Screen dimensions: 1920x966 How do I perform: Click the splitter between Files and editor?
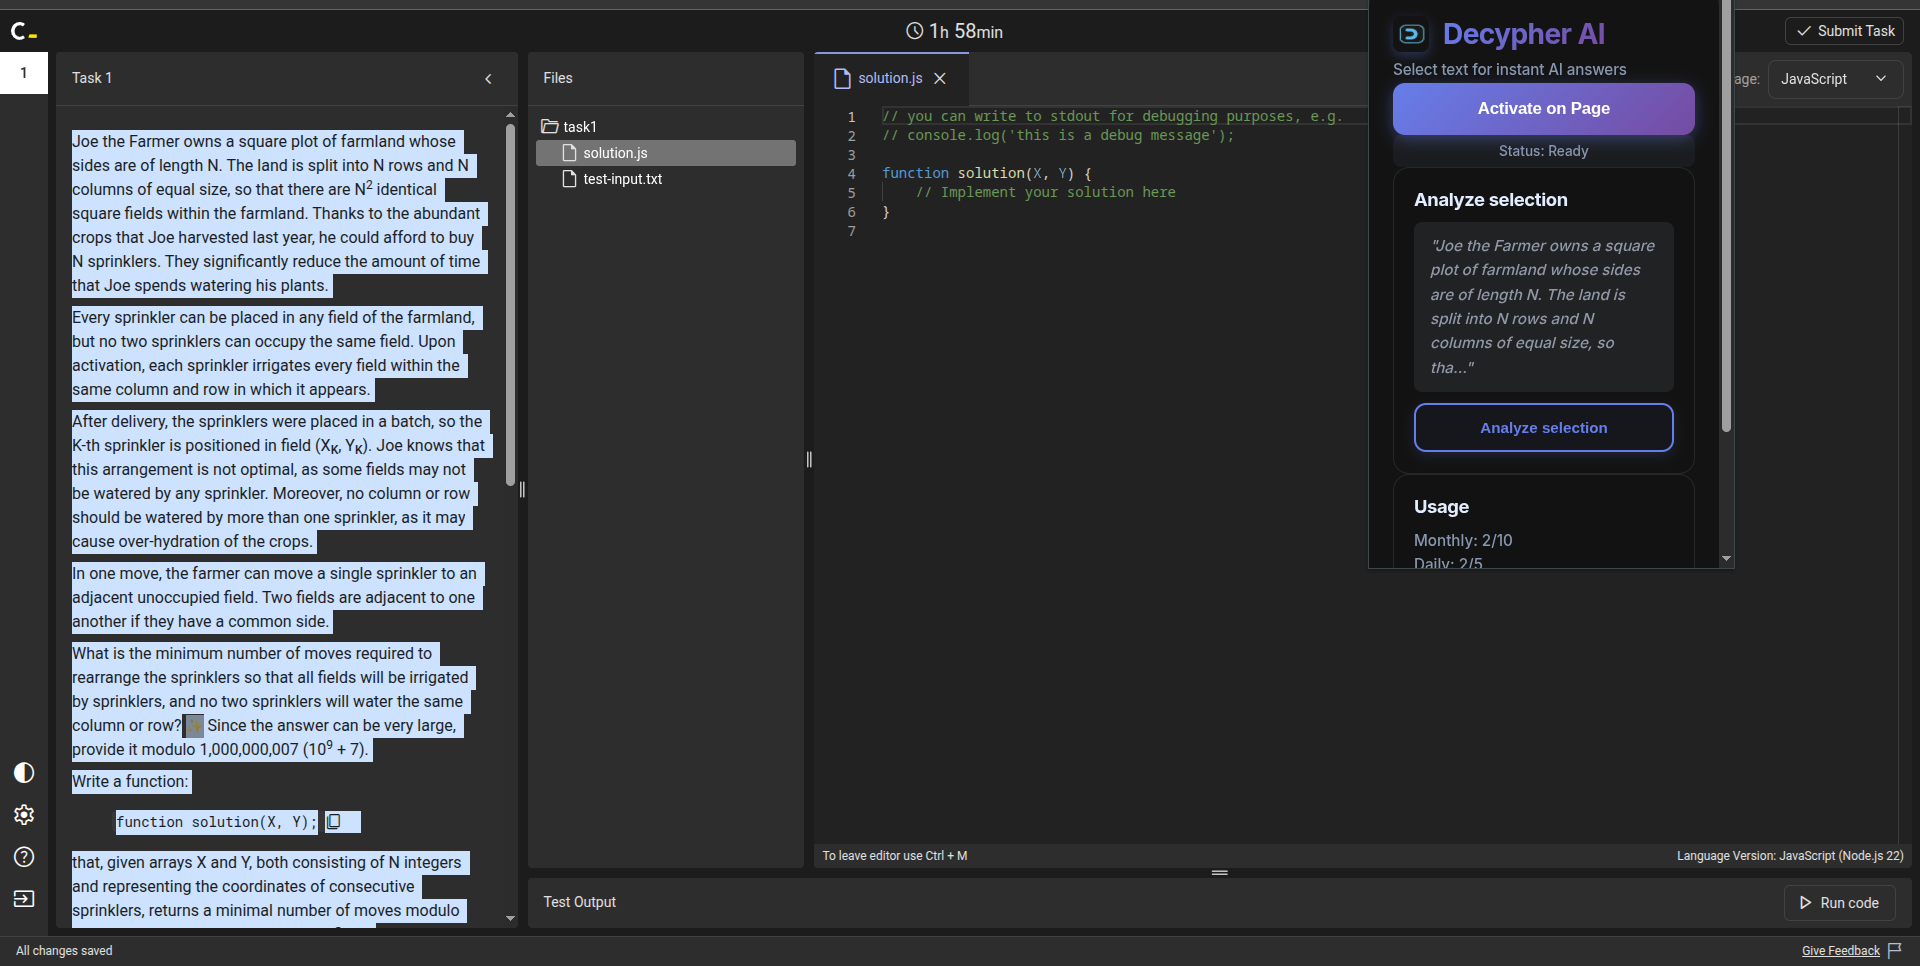[809, 460]
